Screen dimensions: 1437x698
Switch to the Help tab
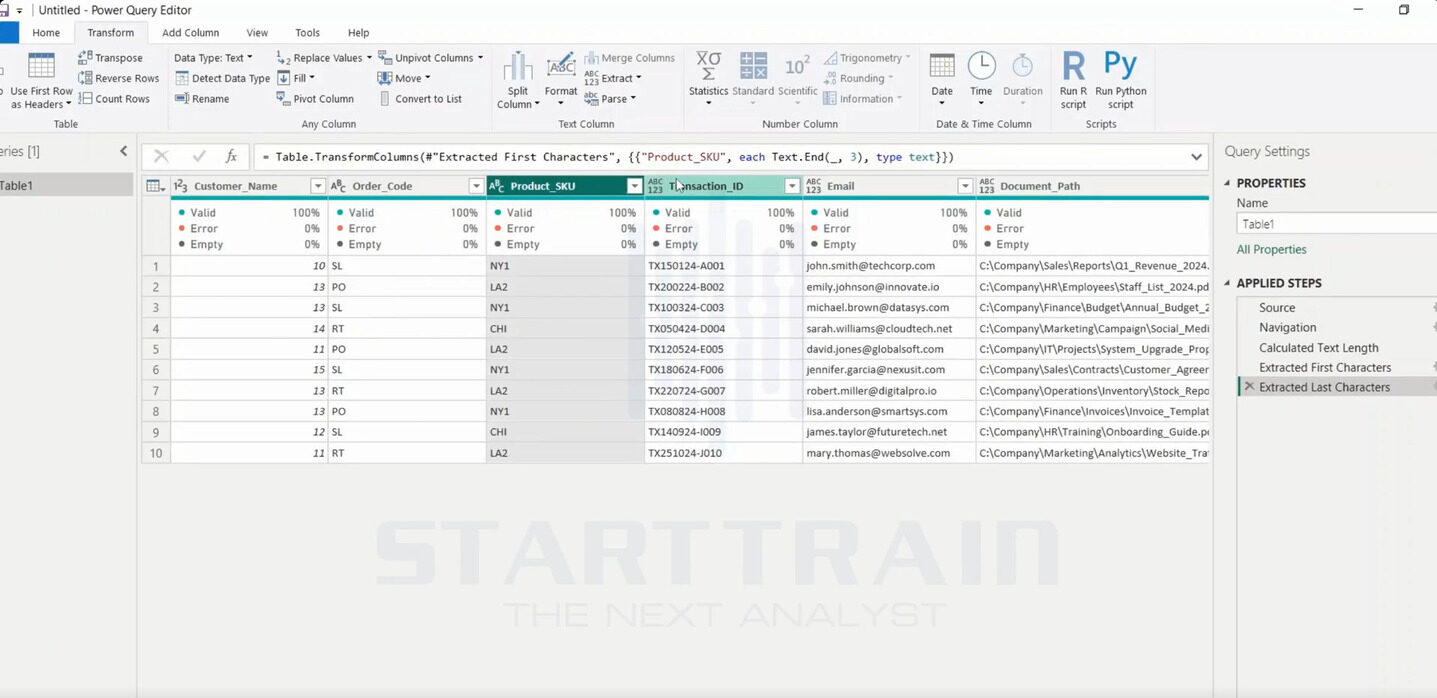[x=358, y=32]
